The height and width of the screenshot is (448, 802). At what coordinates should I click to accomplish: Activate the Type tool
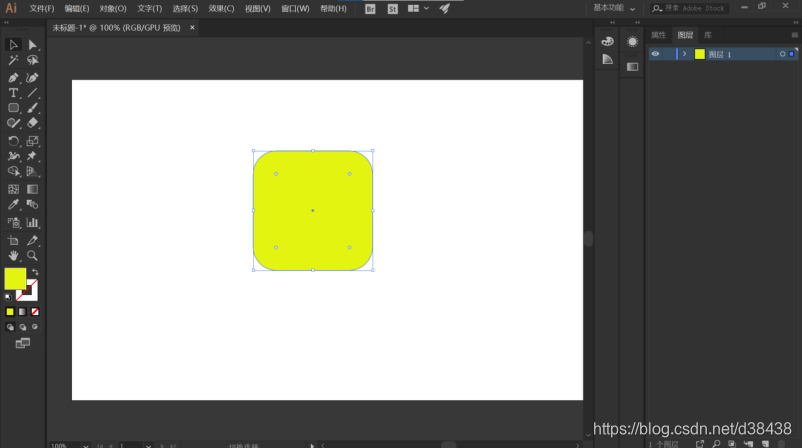coord(13,93)
